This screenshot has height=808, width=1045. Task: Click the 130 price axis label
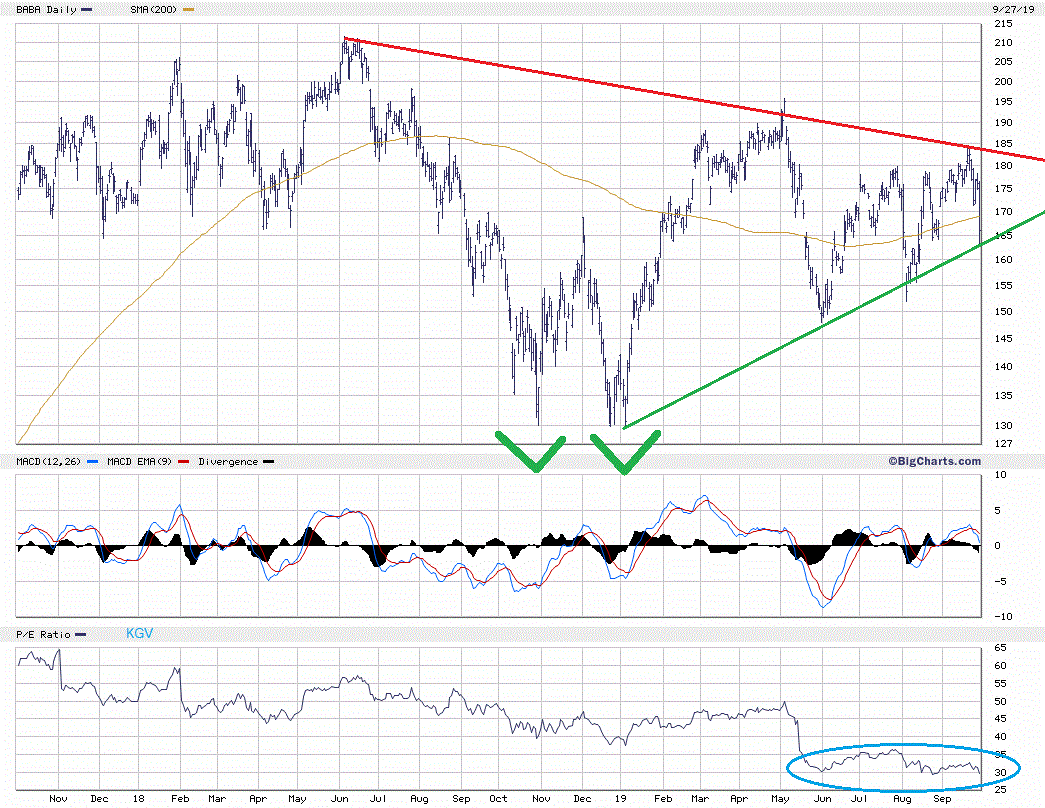1003,425
